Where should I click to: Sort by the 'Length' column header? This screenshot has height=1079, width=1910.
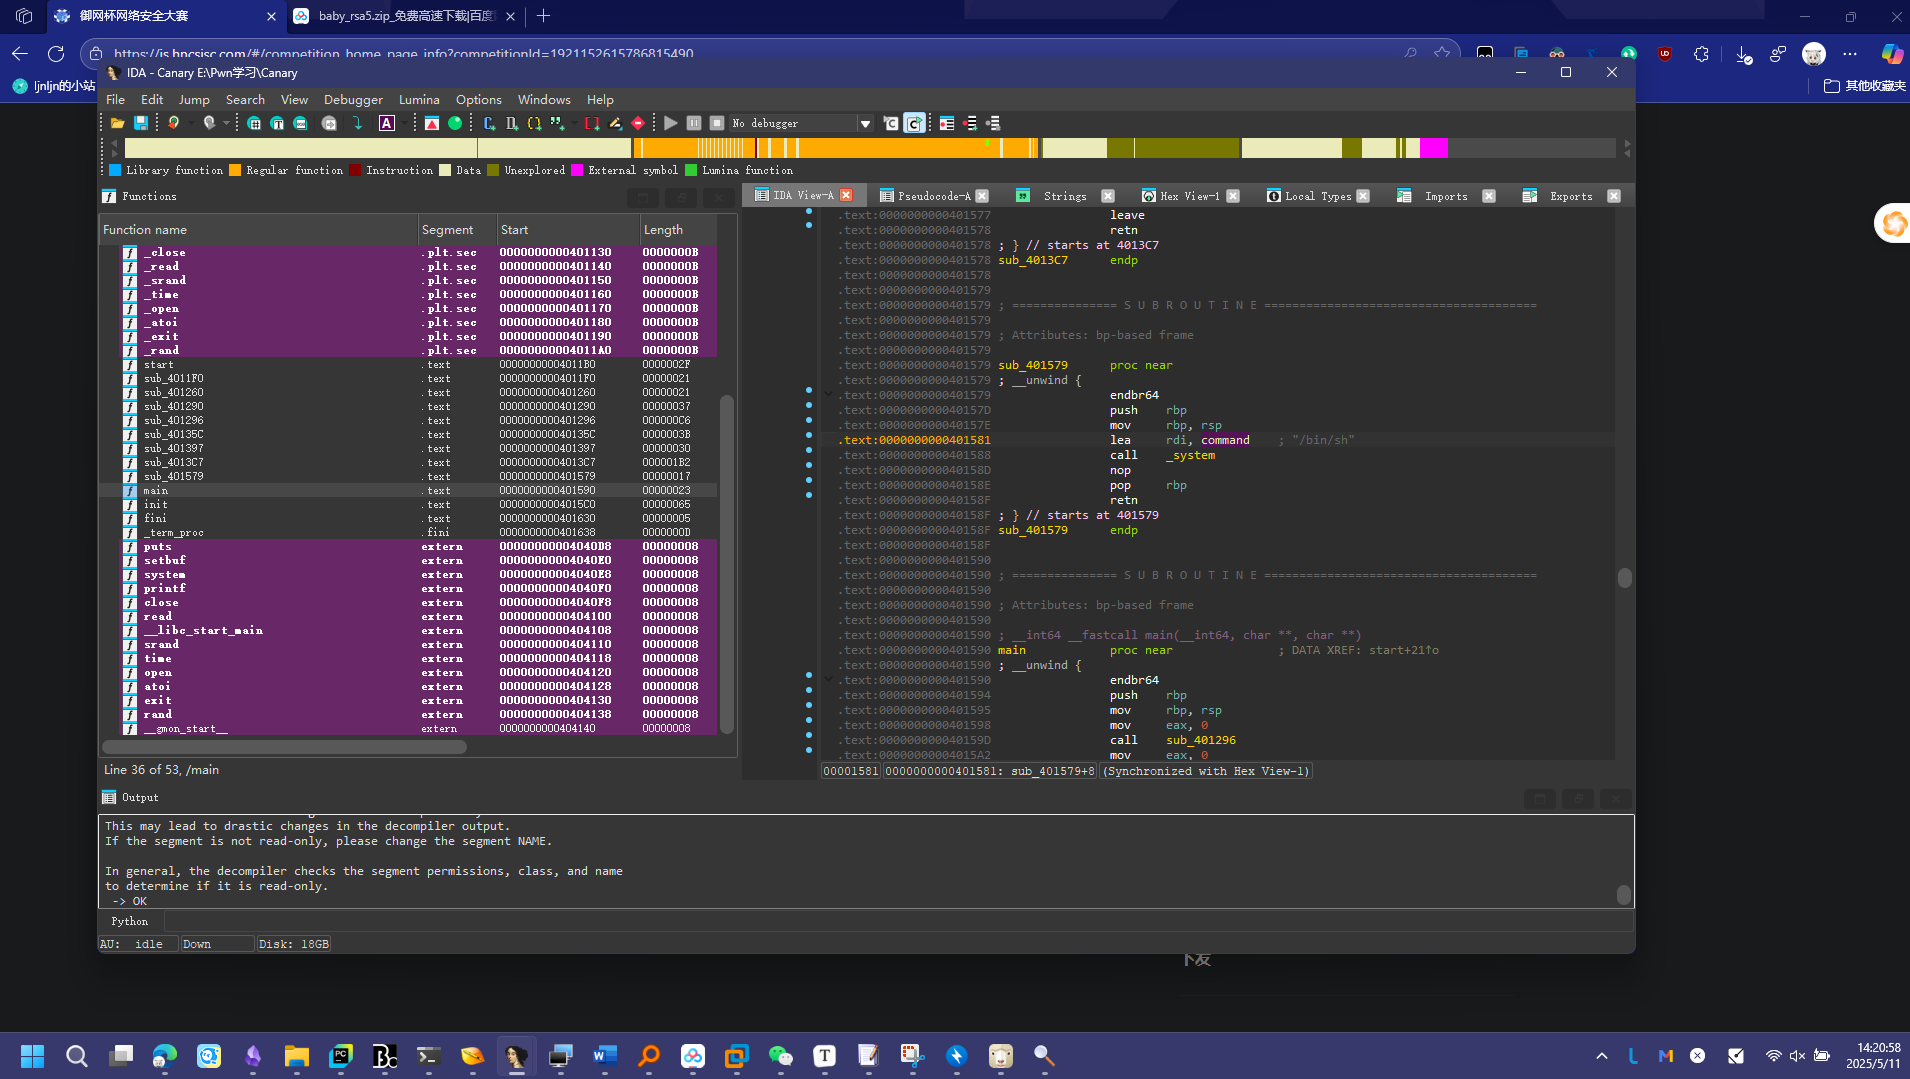[x=678, y=229]
